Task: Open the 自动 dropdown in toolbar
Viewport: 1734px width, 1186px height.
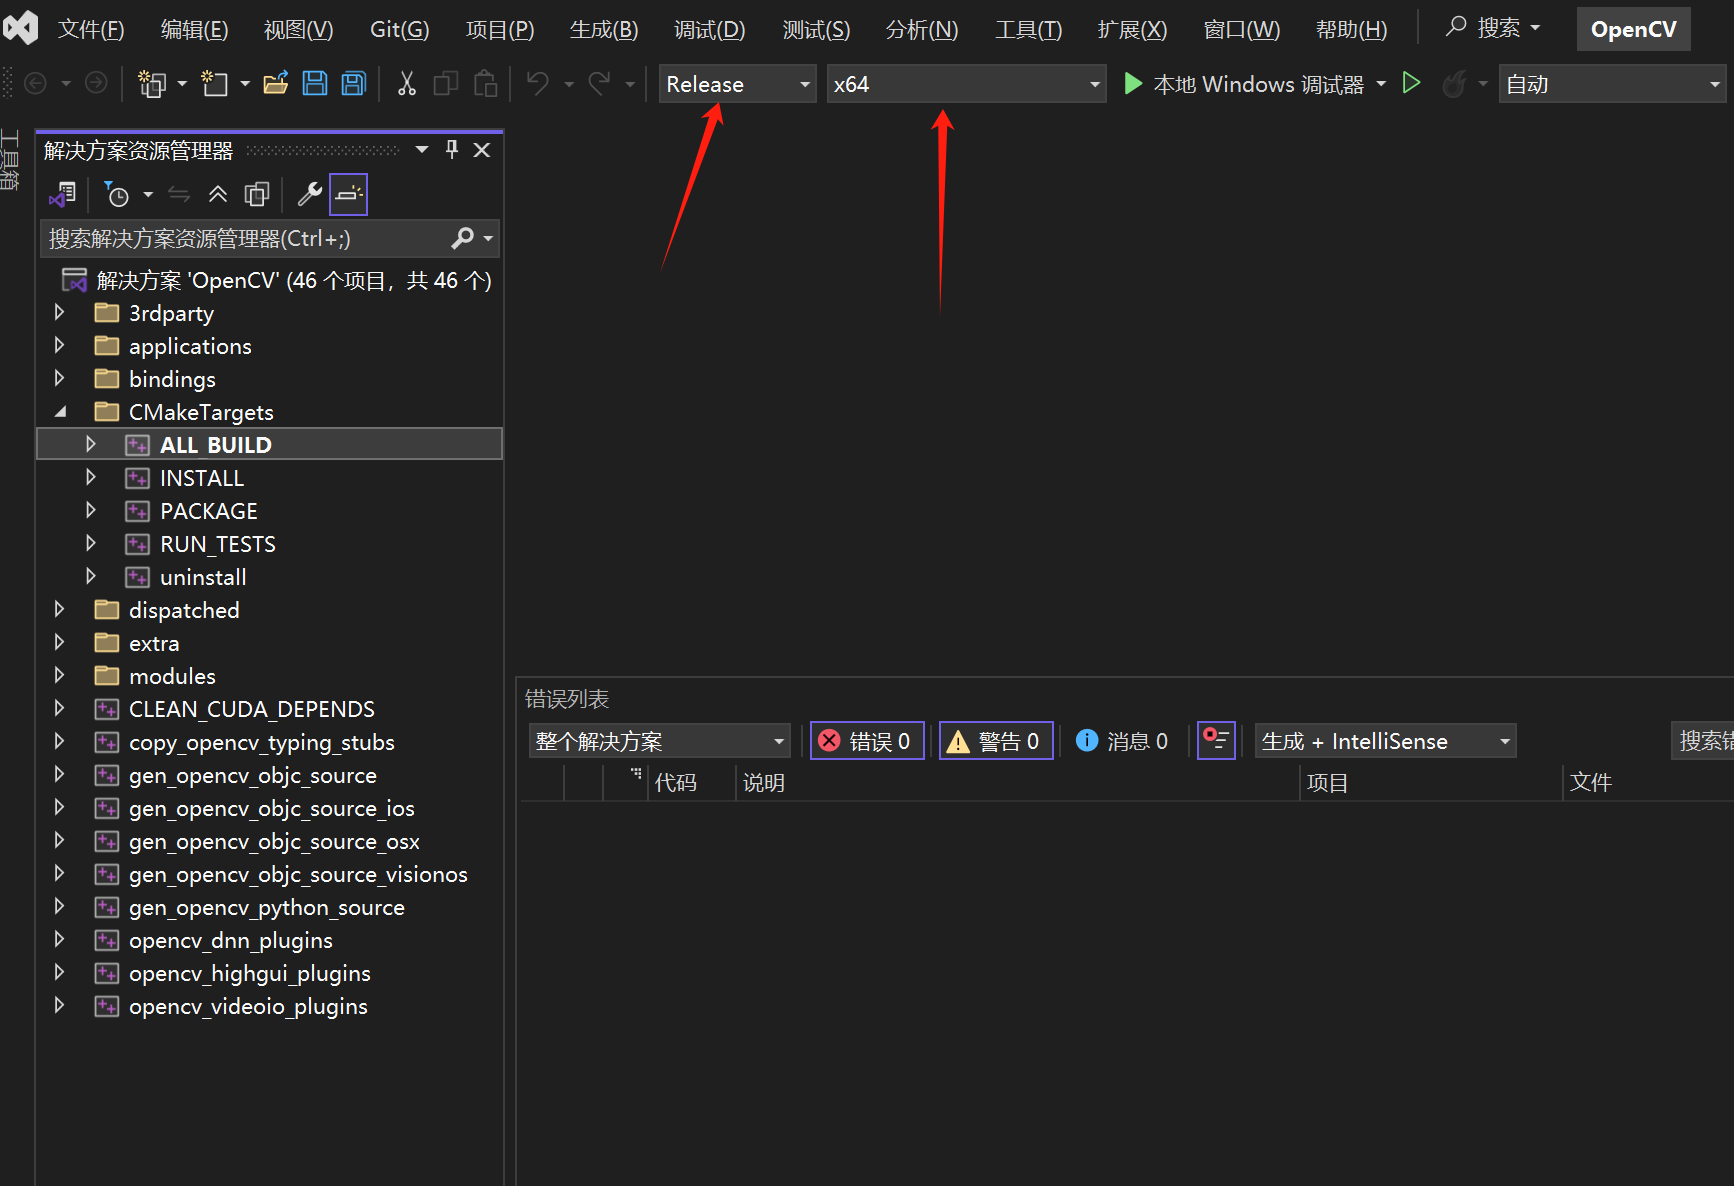Action: [1612, 84]
